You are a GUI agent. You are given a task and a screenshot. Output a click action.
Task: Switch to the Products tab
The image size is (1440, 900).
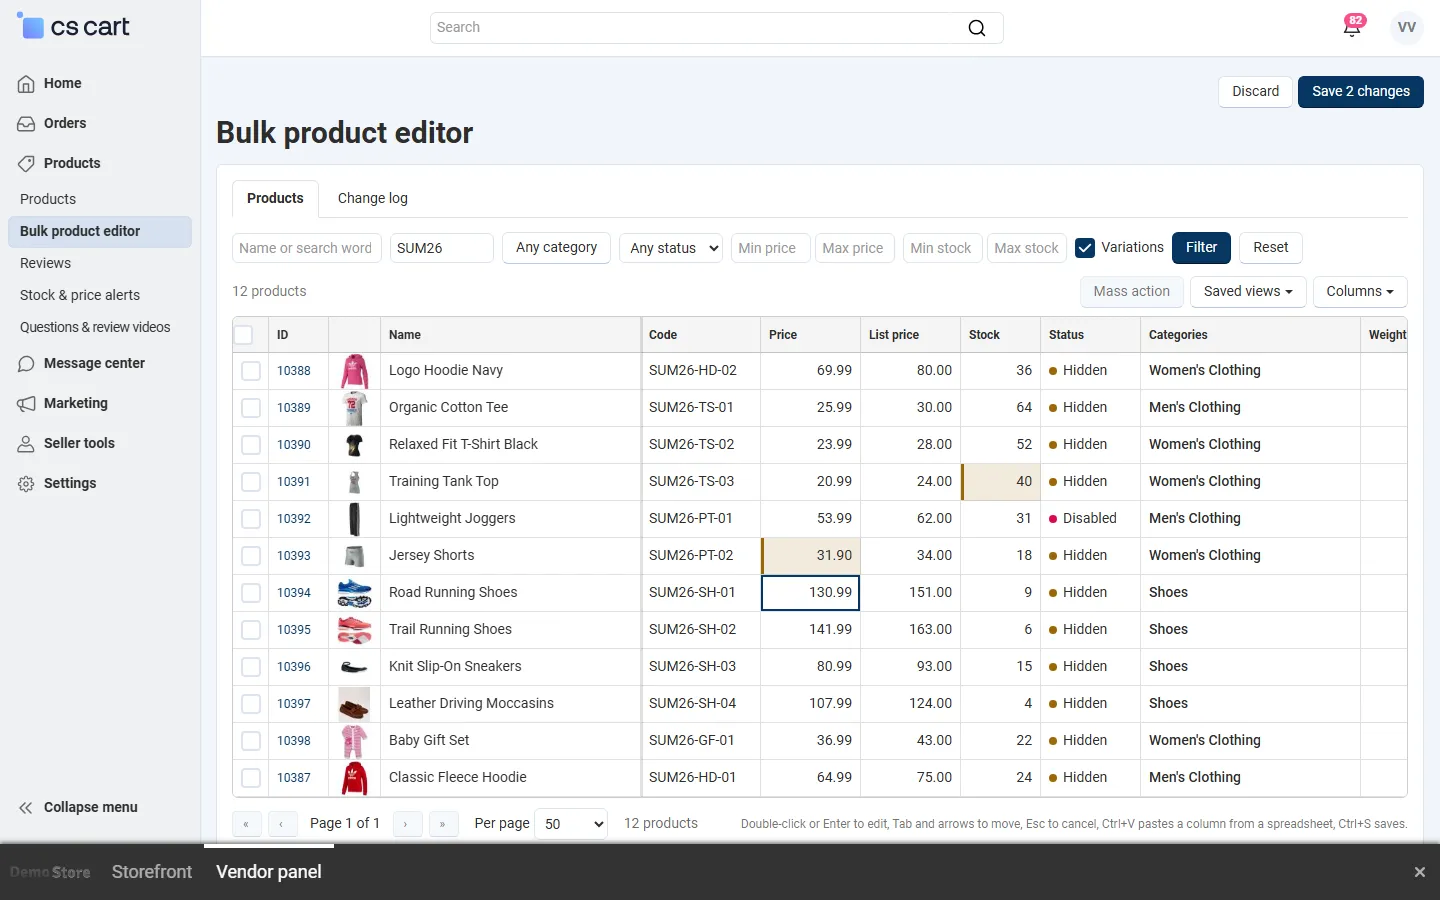coord(275,199)
